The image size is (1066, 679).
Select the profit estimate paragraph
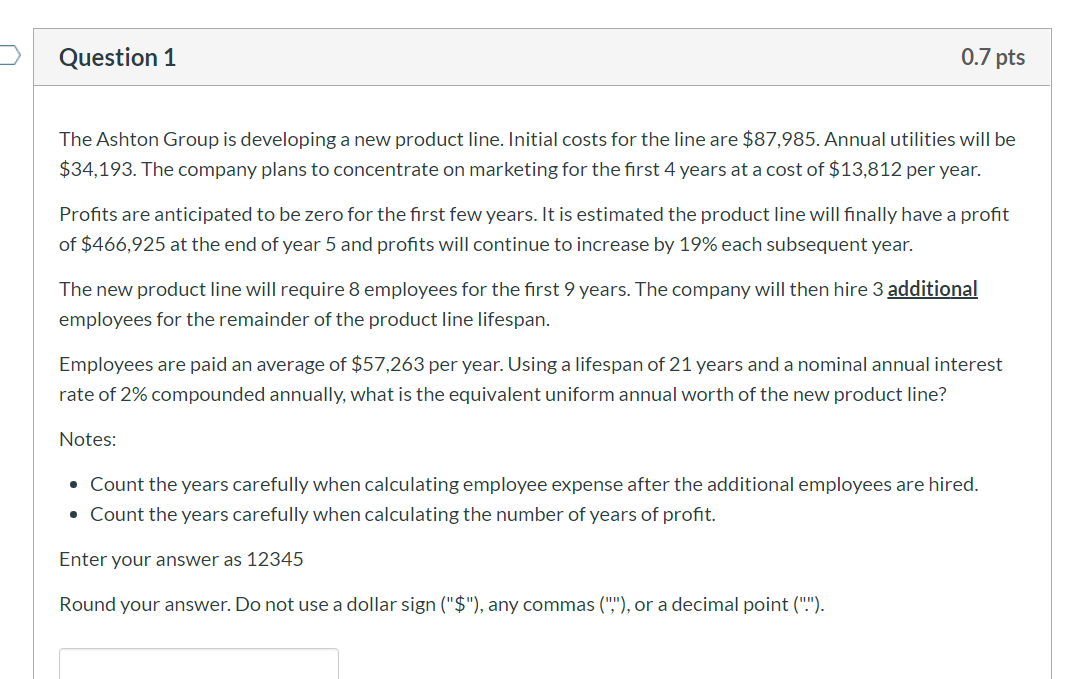(535, 228)
